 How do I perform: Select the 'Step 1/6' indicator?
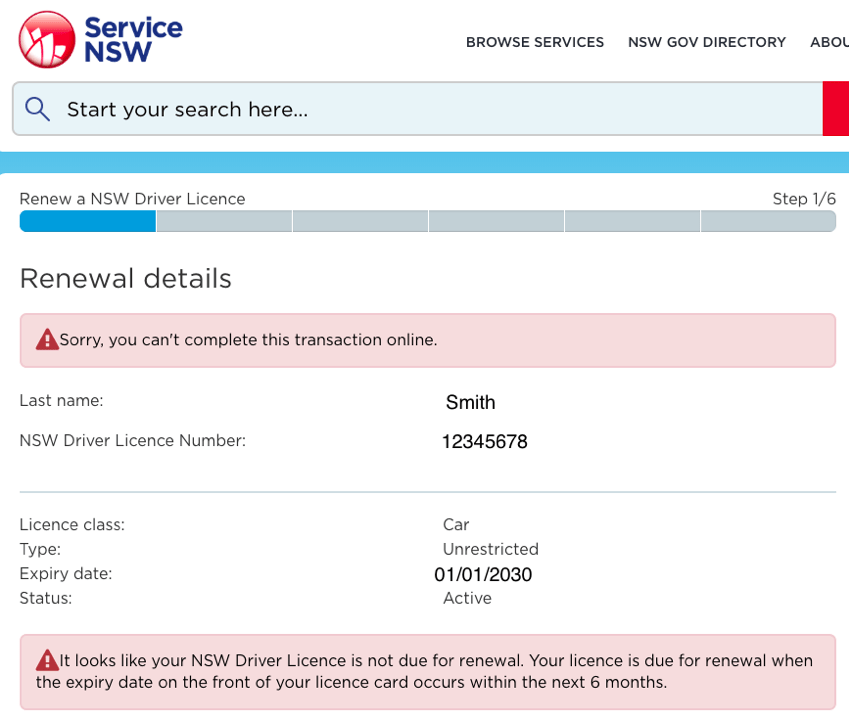(x=804, y=199)
